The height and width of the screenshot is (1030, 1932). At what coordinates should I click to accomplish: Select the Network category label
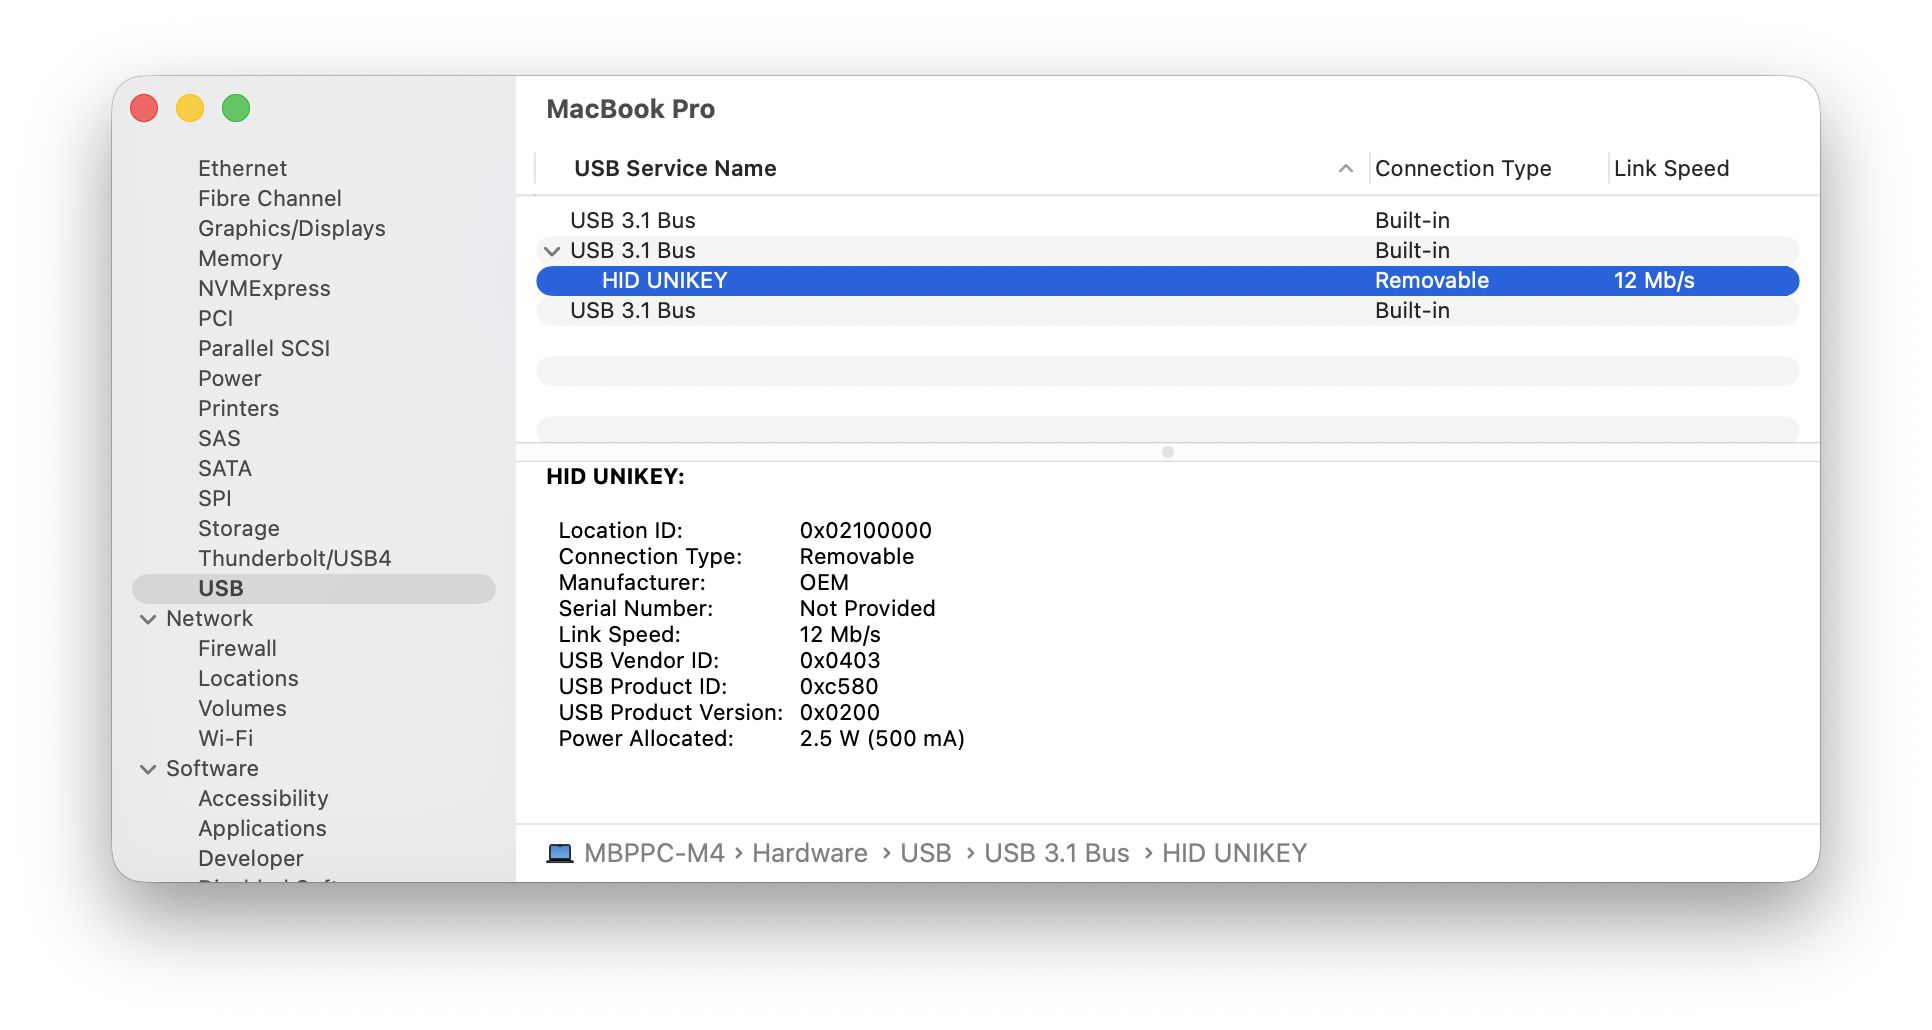click(210, 618)
